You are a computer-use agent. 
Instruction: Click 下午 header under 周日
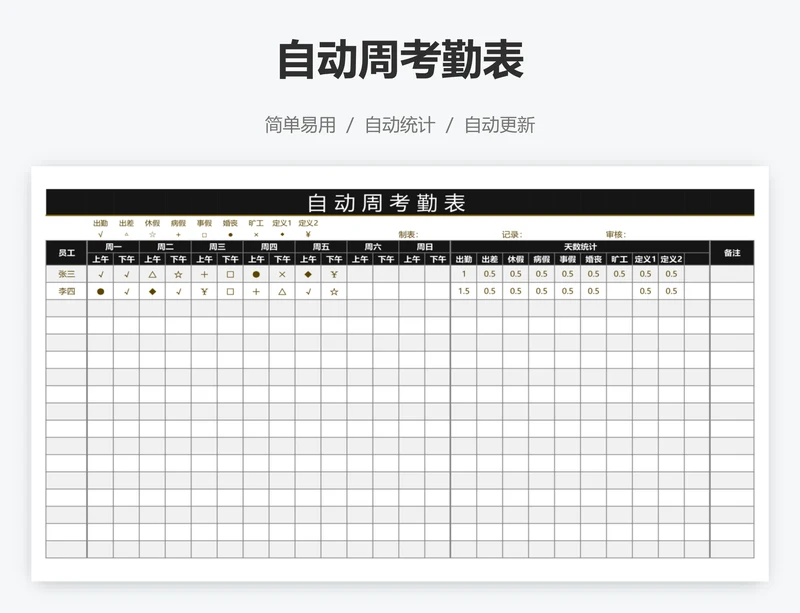[x=438, y=259]
